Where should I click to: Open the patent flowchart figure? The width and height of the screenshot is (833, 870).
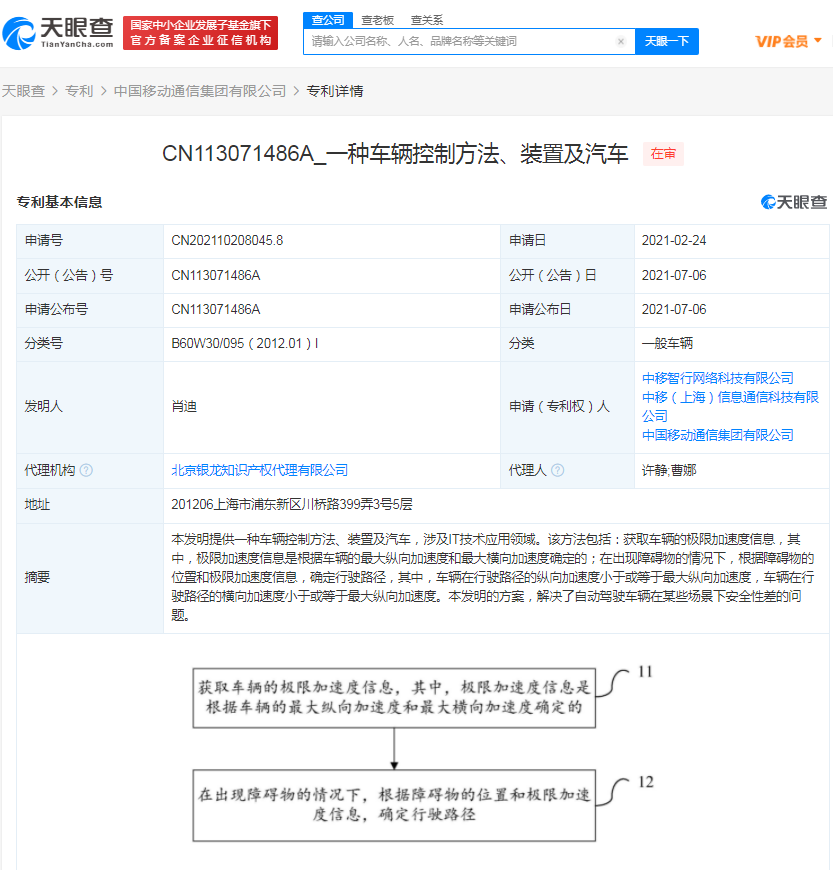[422, 755]
